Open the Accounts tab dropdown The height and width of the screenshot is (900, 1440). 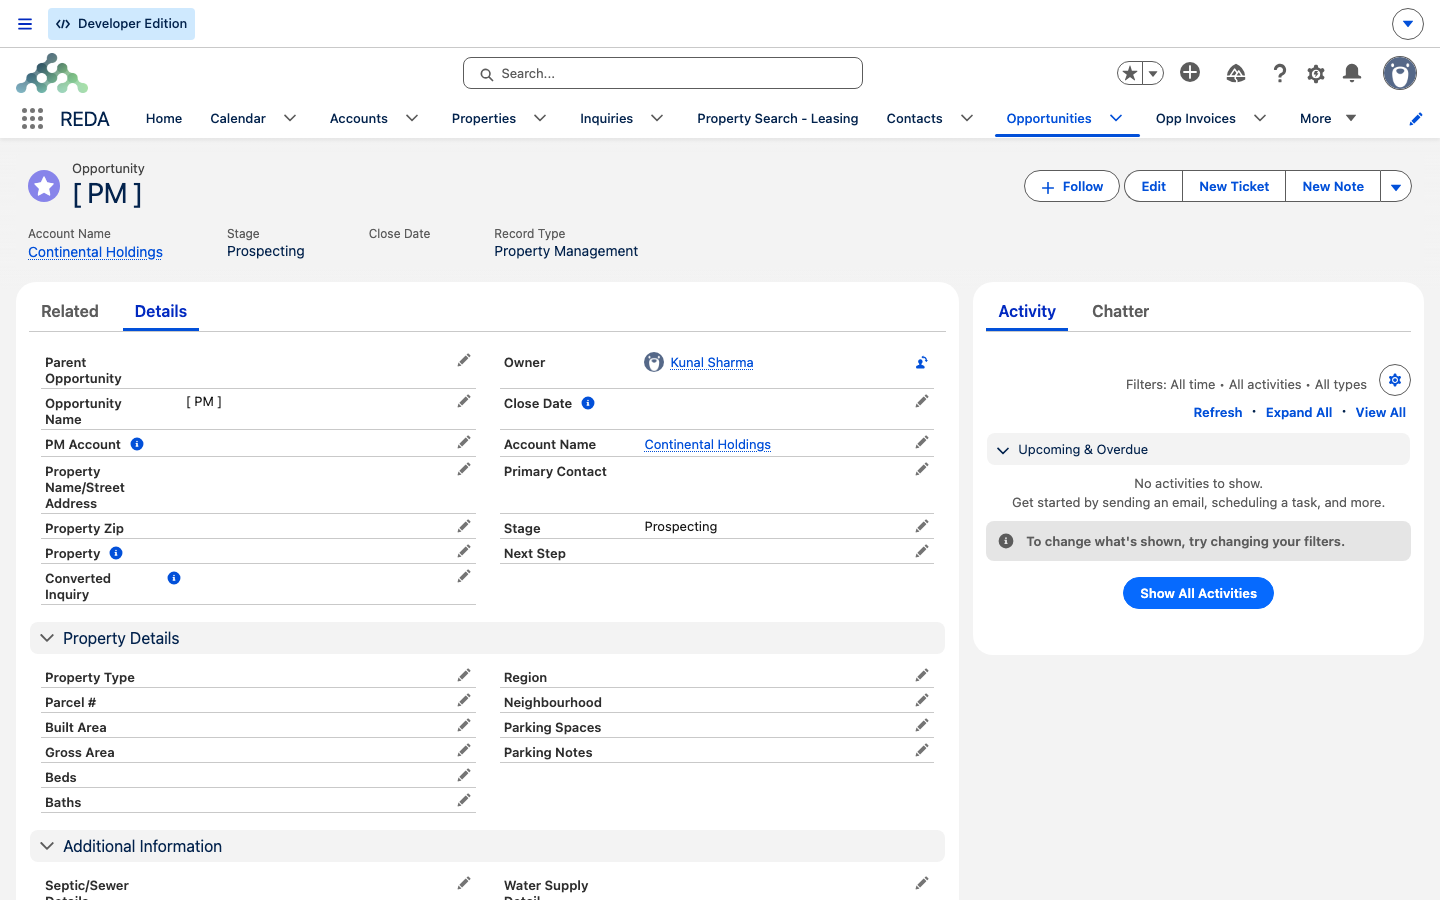[x=412, y=118]
